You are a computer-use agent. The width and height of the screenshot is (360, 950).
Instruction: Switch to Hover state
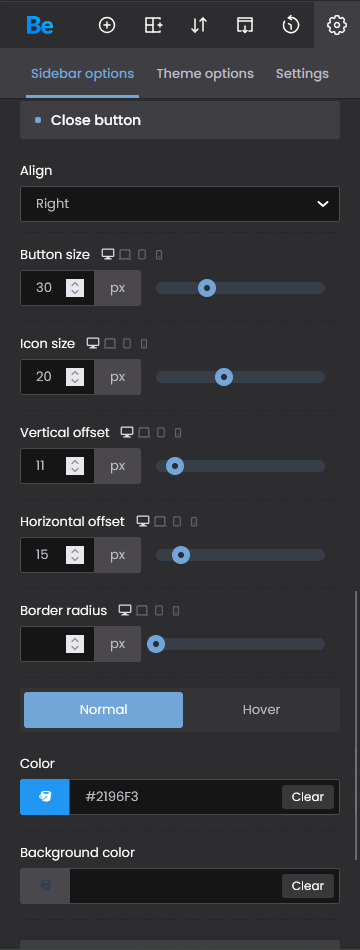(261, 709)
